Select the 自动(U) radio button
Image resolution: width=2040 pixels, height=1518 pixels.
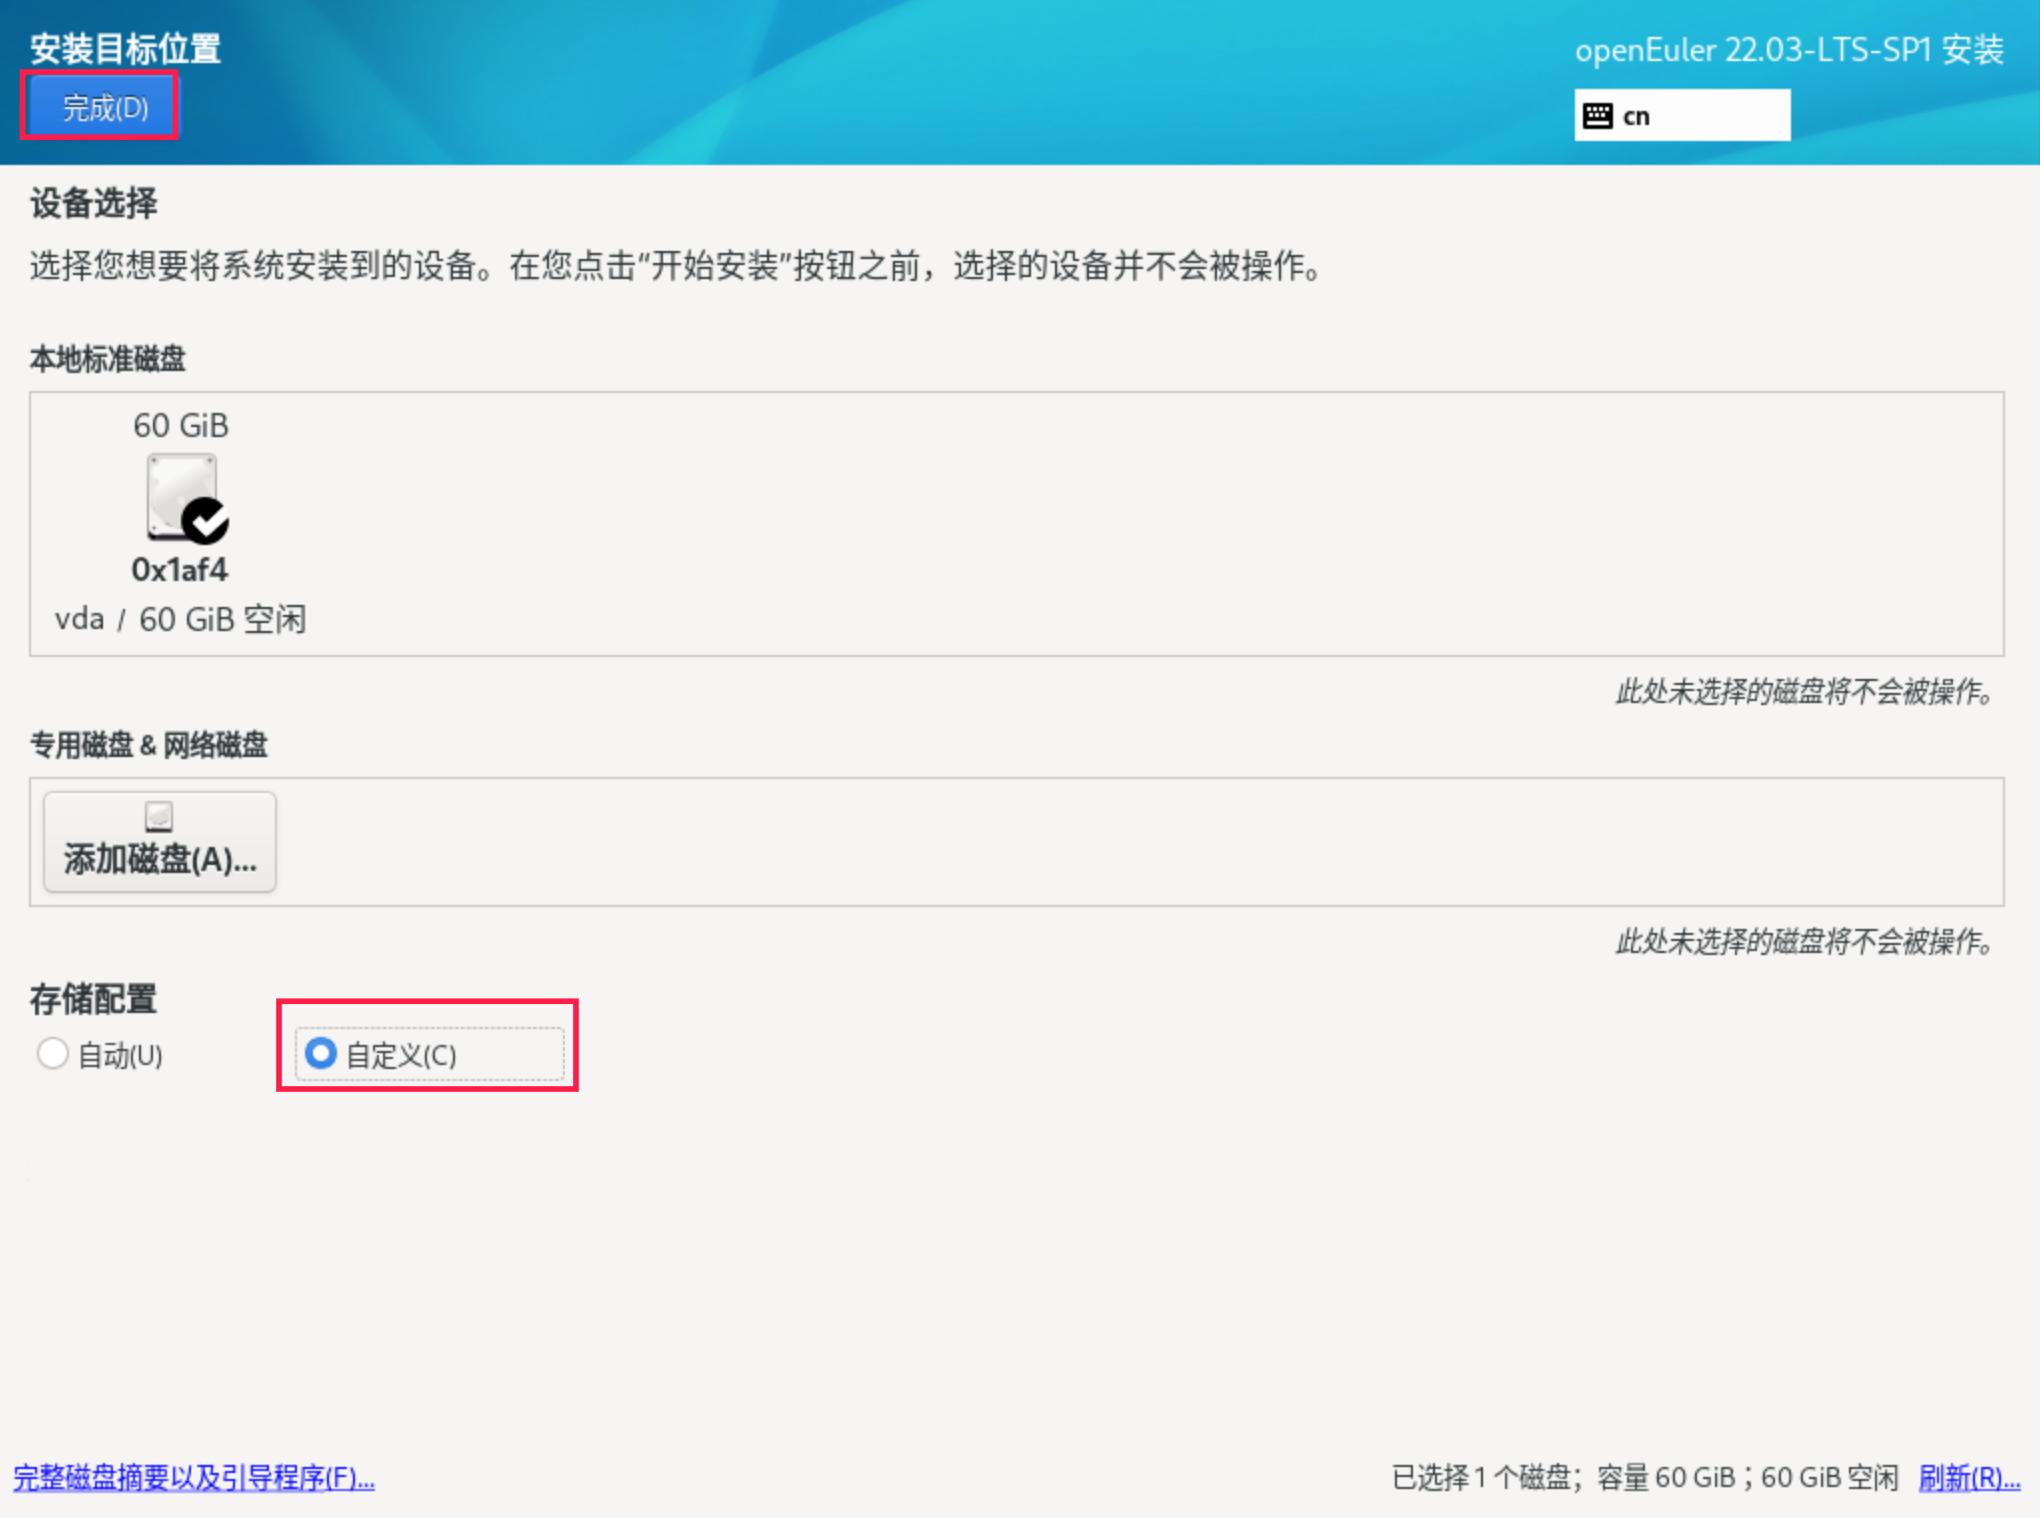[53, 1053]
